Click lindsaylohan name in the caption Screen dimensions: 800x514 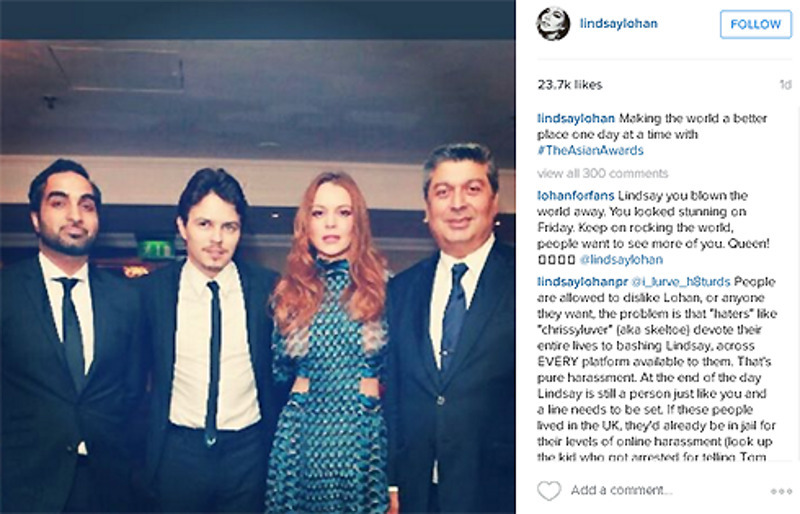576,118
